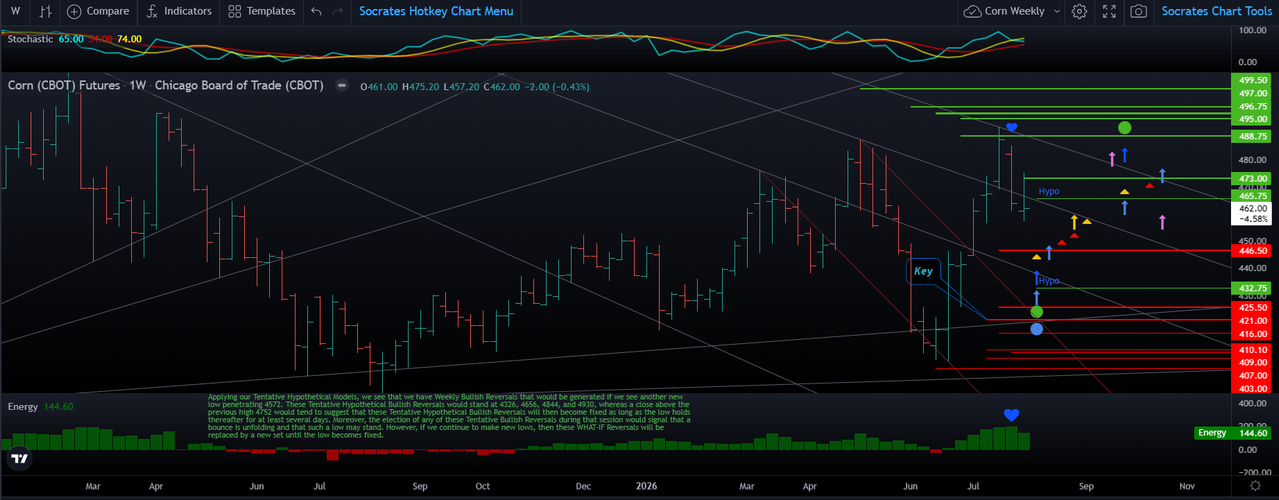This screenshot has height=500, width=1279.
Task: Open the Indicators dialog
Action: [179, 11]
